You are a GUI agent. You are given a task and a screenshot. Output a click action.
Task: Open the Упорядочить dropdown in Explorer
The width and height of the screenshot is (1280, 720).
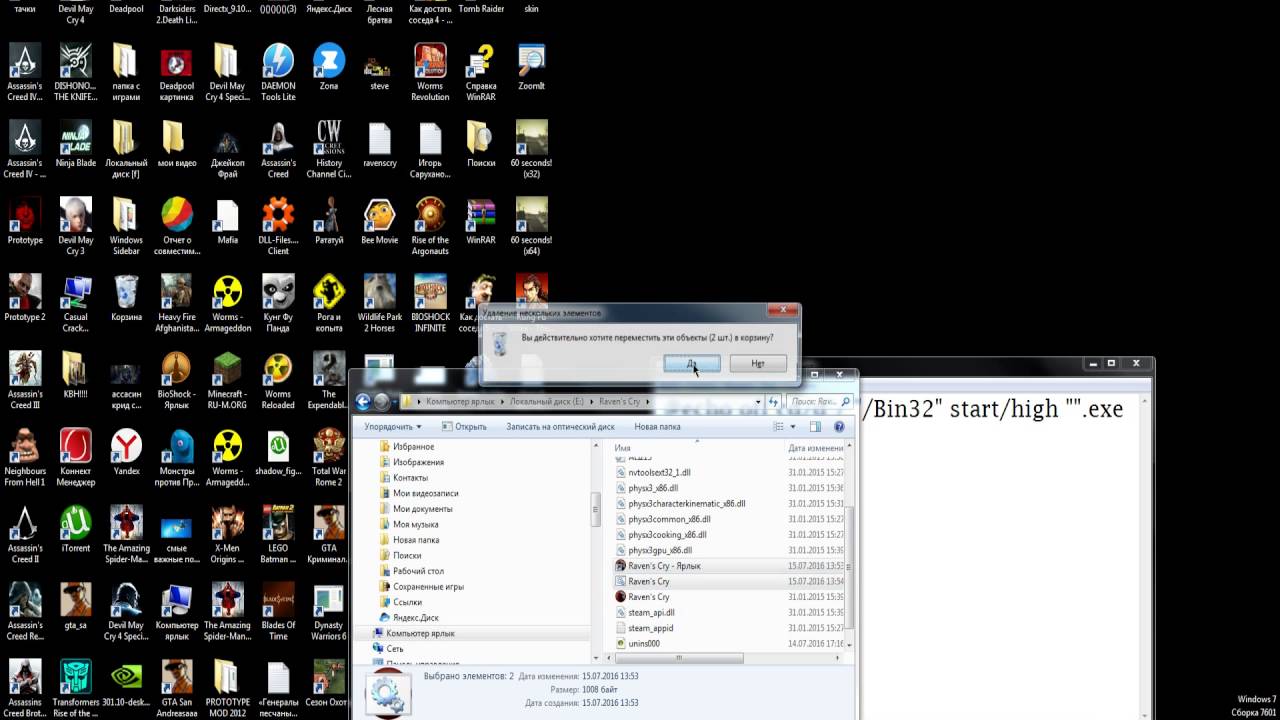click(392, 426)
